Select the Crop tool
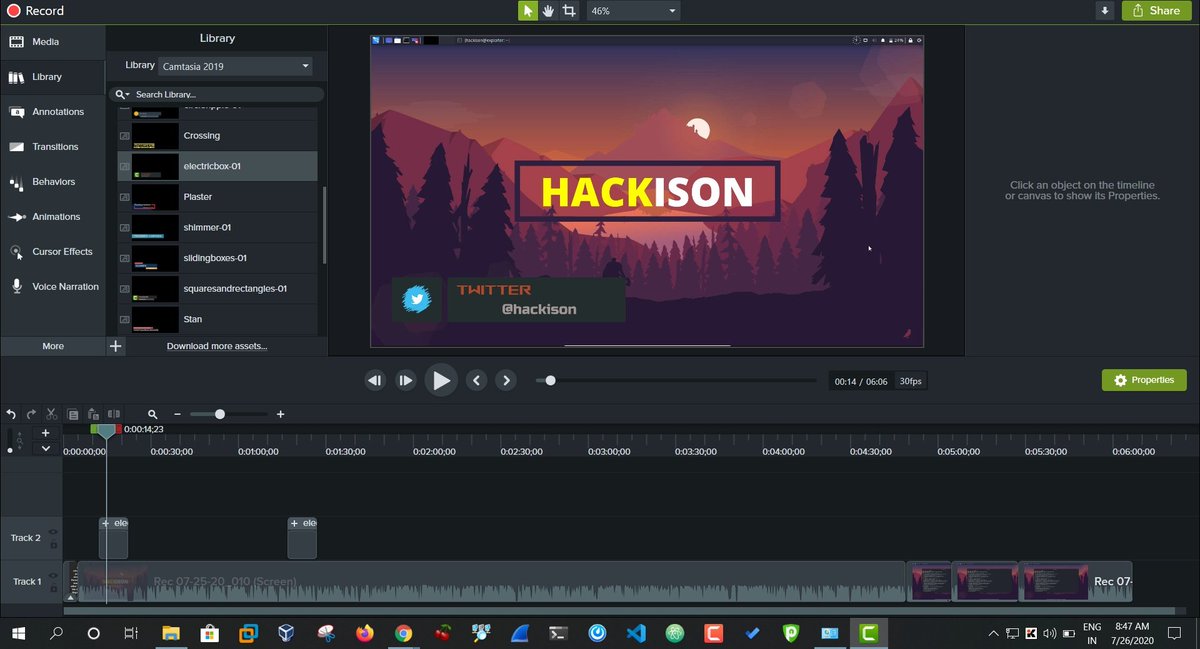Screen dimensions: 1200x649 click(x=569, y=11)
